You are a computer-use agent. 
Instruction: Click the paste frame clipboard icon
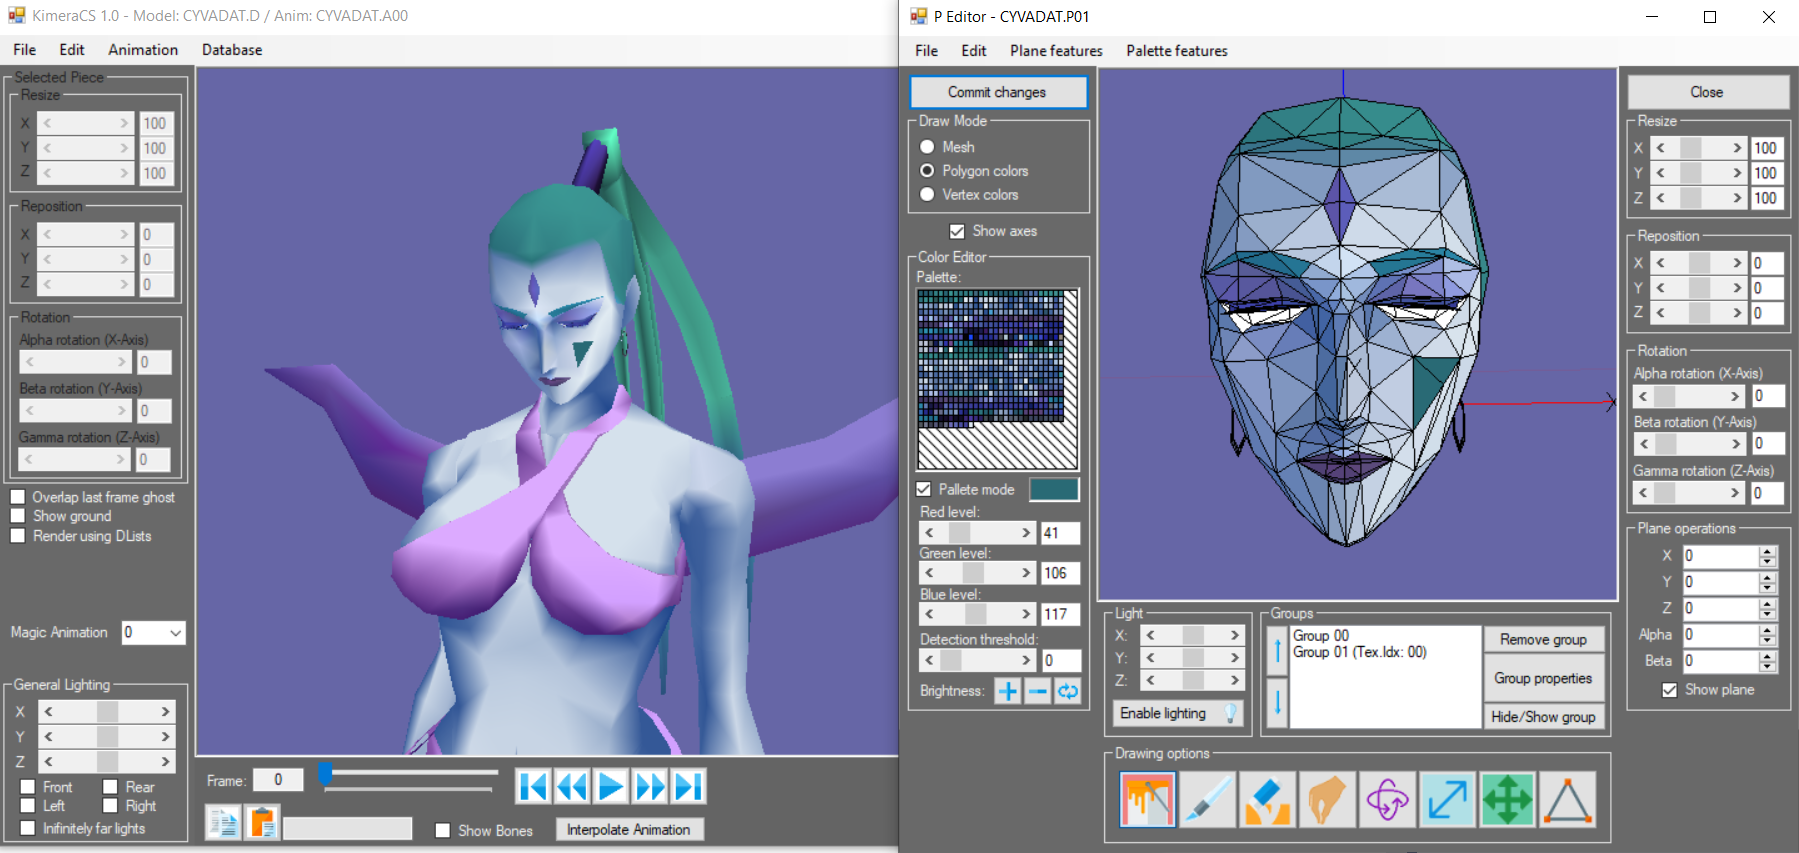[262, 823]
